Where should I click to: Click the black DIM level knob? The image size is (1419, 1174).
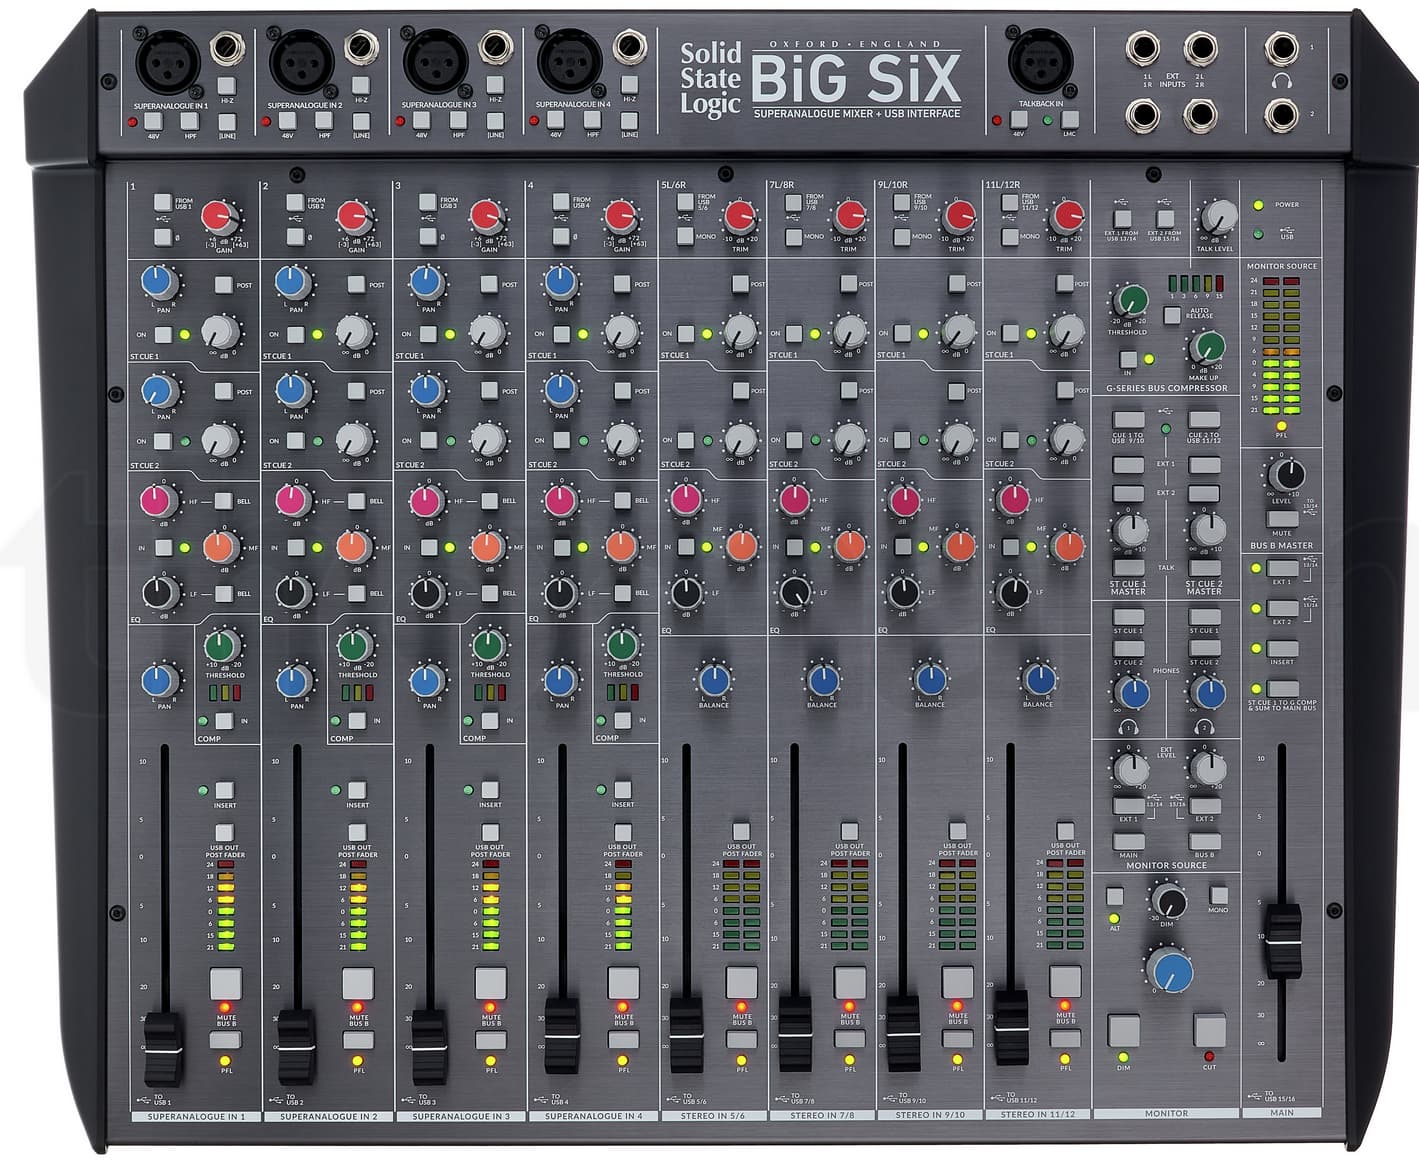(1167, 901)
